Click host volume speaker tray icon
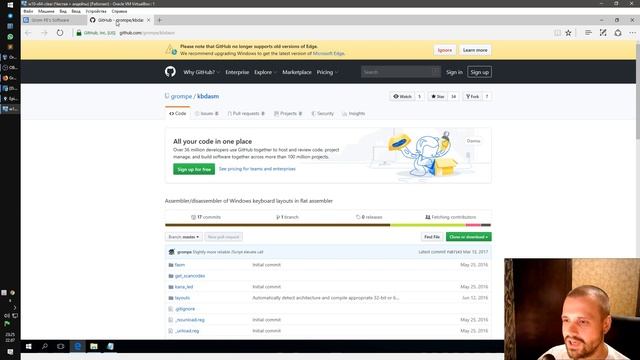Viewport: 640px width, 360px height. (7, 316)
